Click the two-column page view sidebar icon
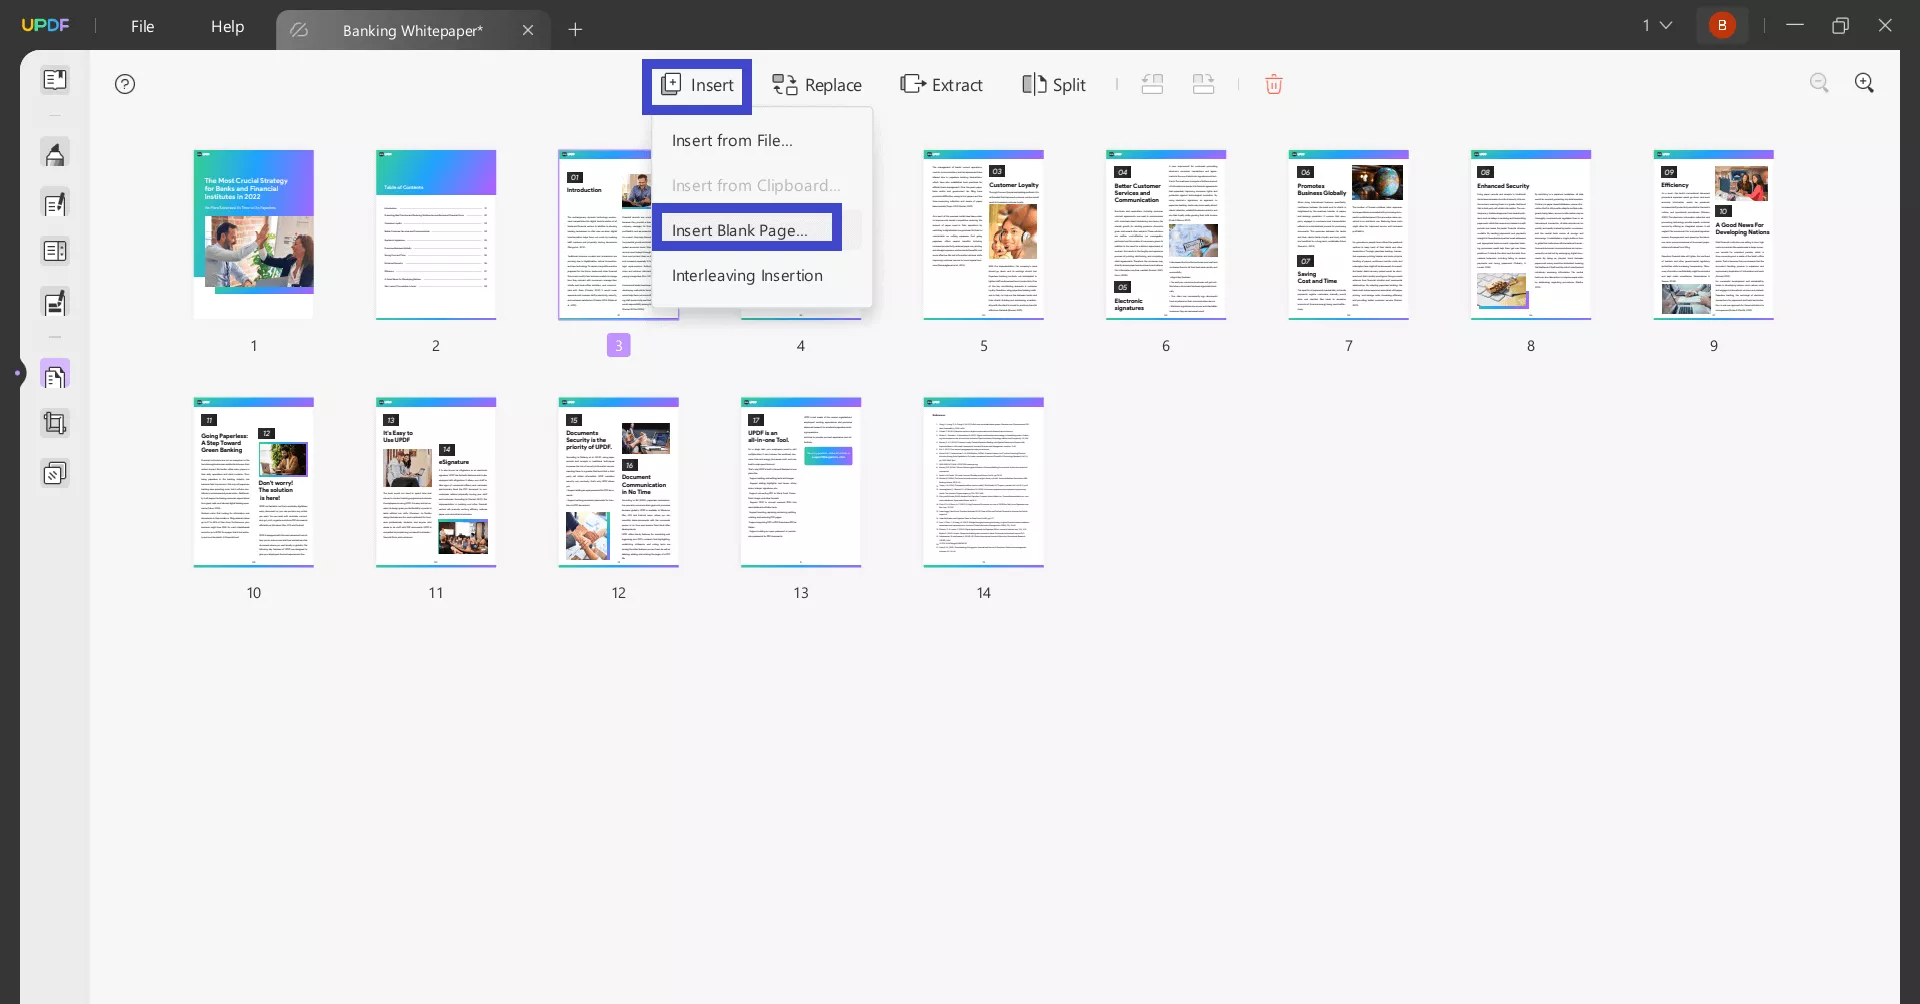Viewport: 1920px width, 1004px height. 55,252
